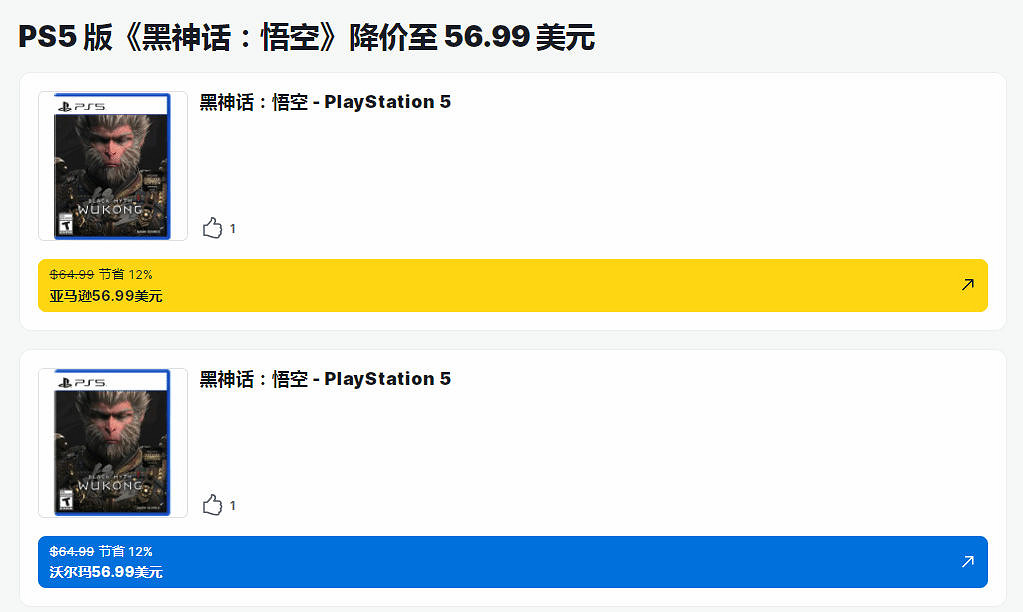Open the first 黑神话：悟空 - PlayStation 5 title
Screen dimensions: 1023x612
(x=325, y=102)
